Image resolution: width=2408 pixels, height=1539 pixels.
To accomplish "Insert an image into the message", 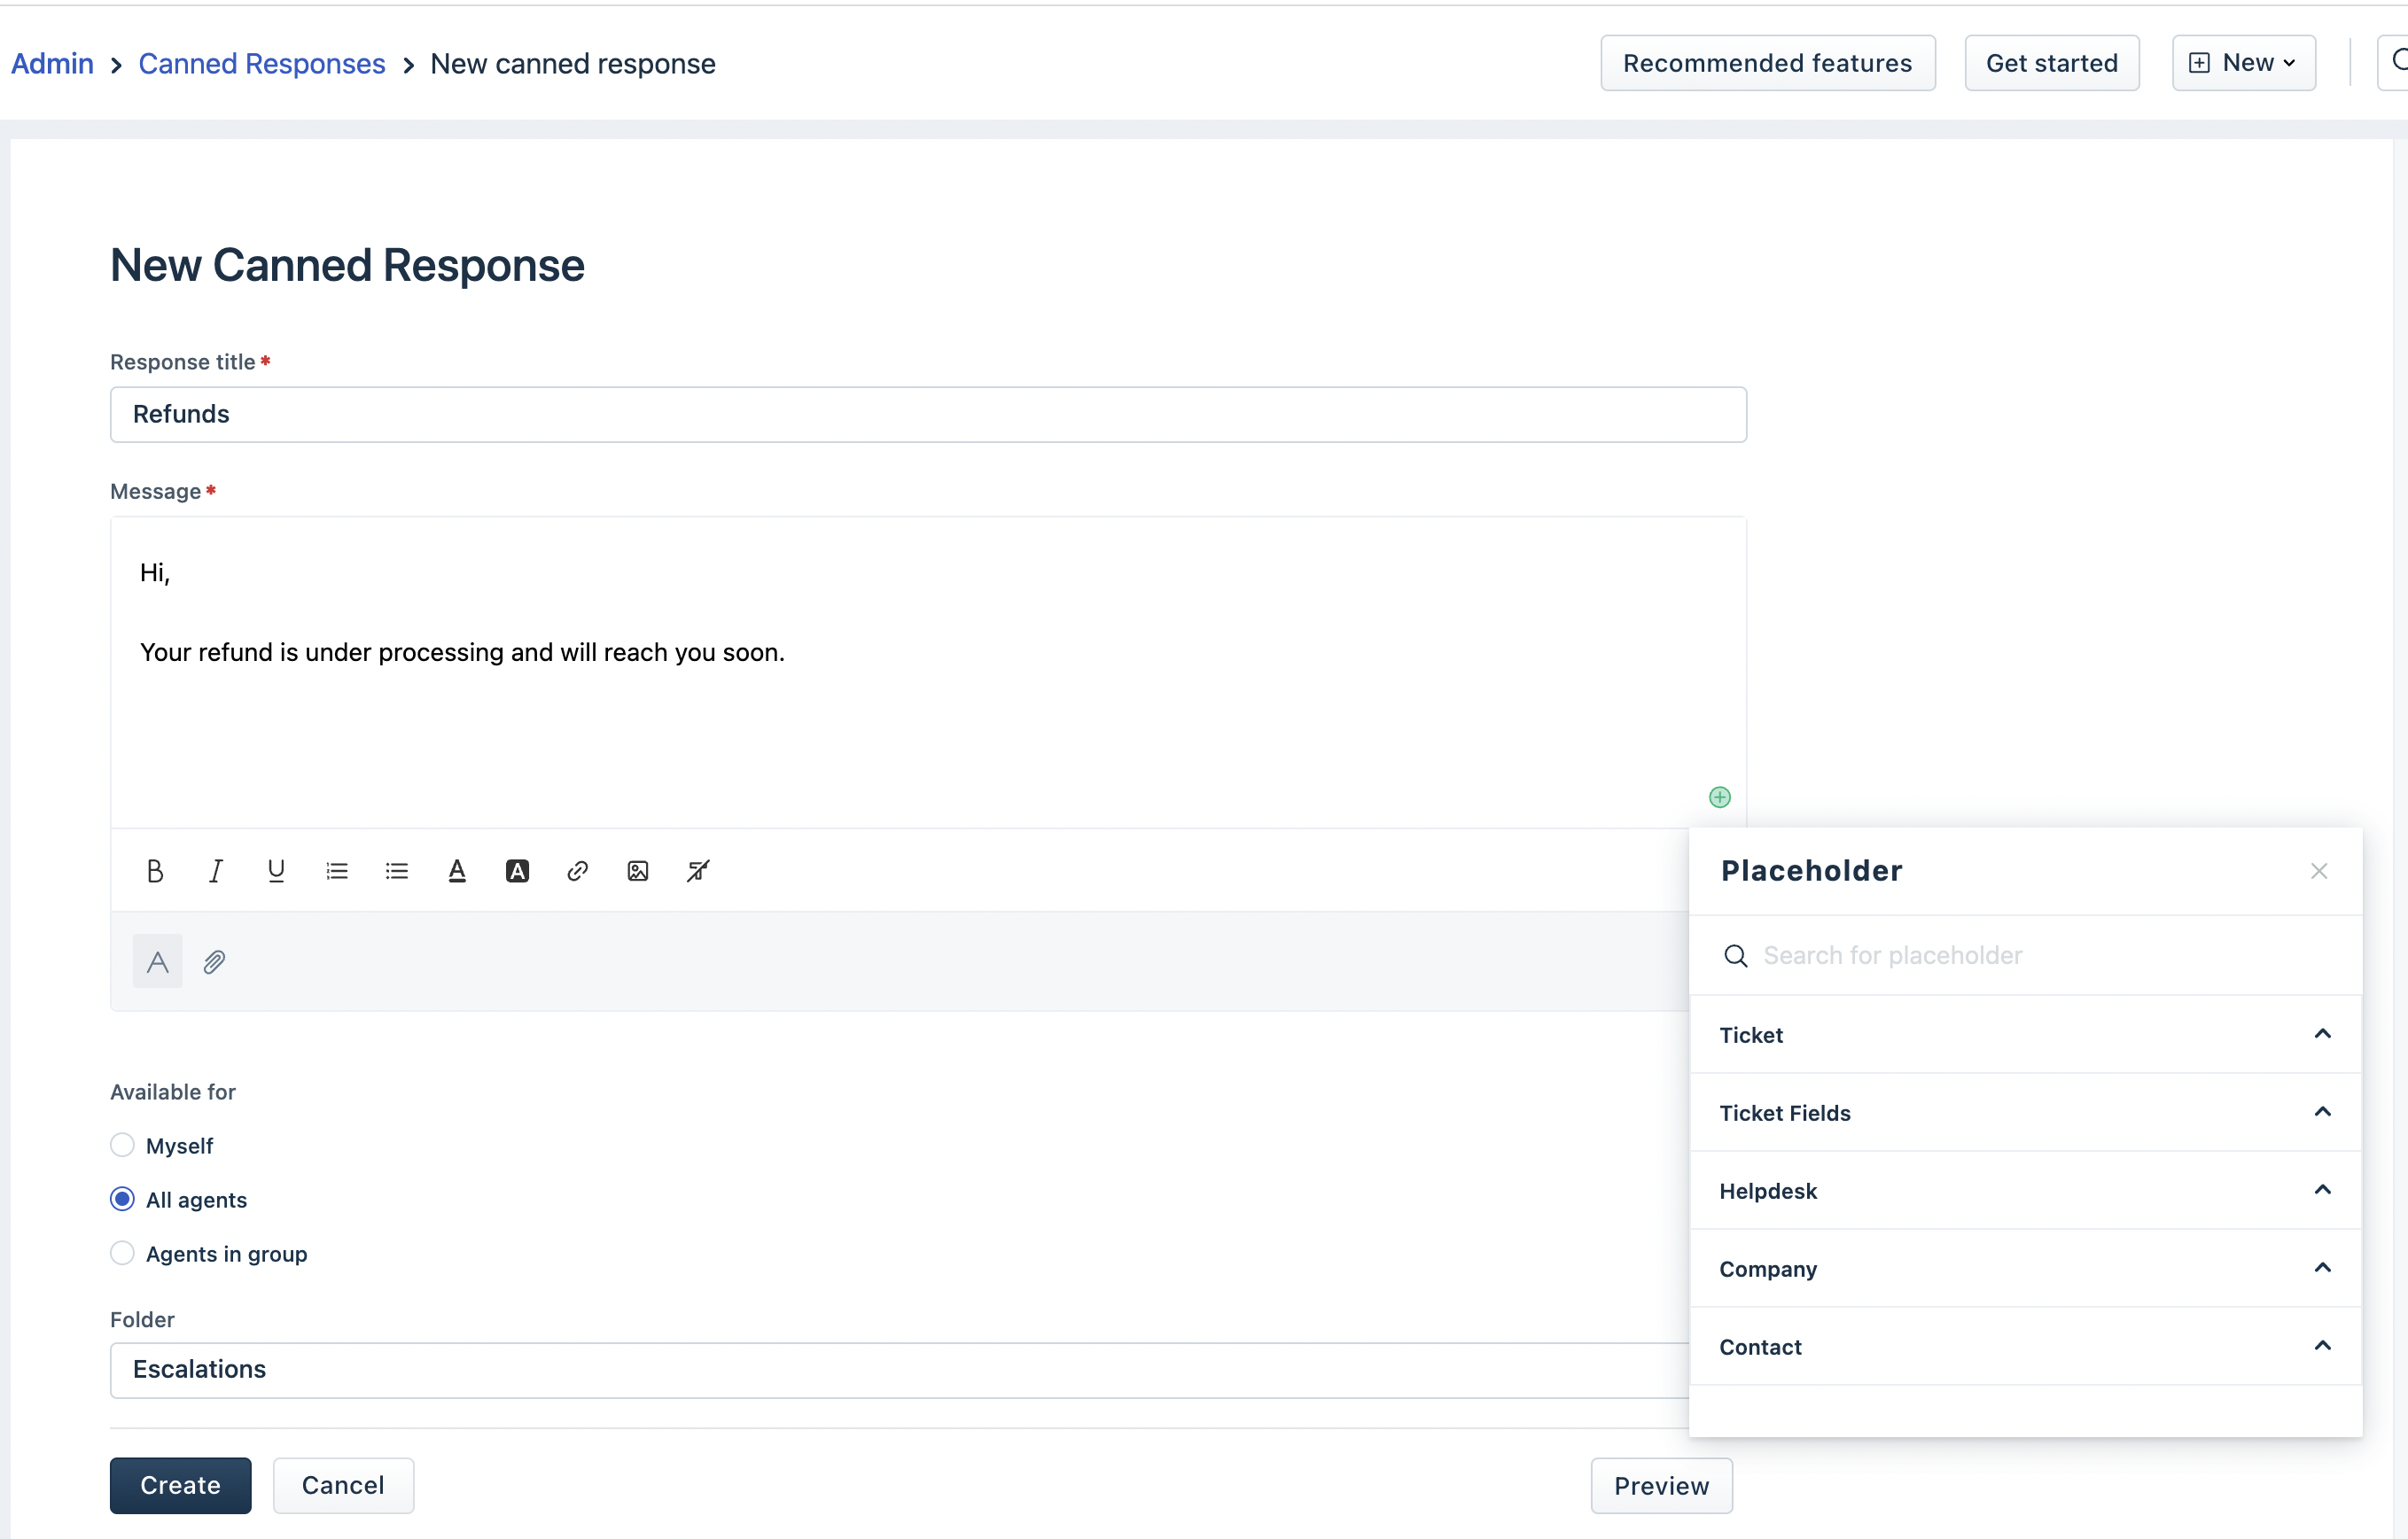I will [638, 871].
